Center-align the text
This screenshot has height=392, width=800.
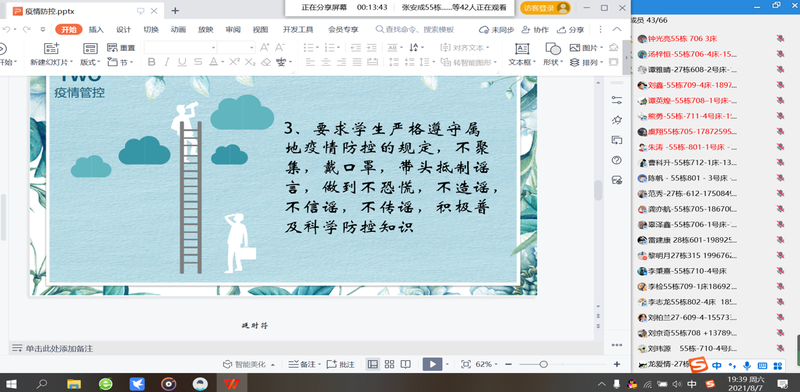pyautogui.click(x=326, y=62)
